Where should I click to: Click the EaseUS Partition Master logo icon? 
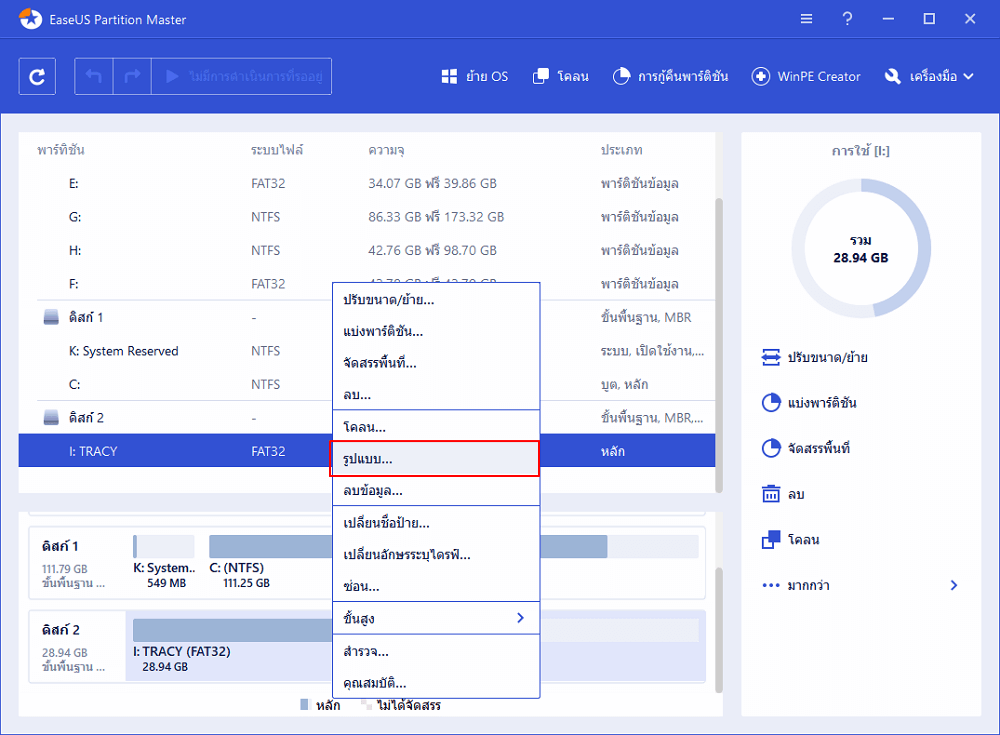pos(31,19)
